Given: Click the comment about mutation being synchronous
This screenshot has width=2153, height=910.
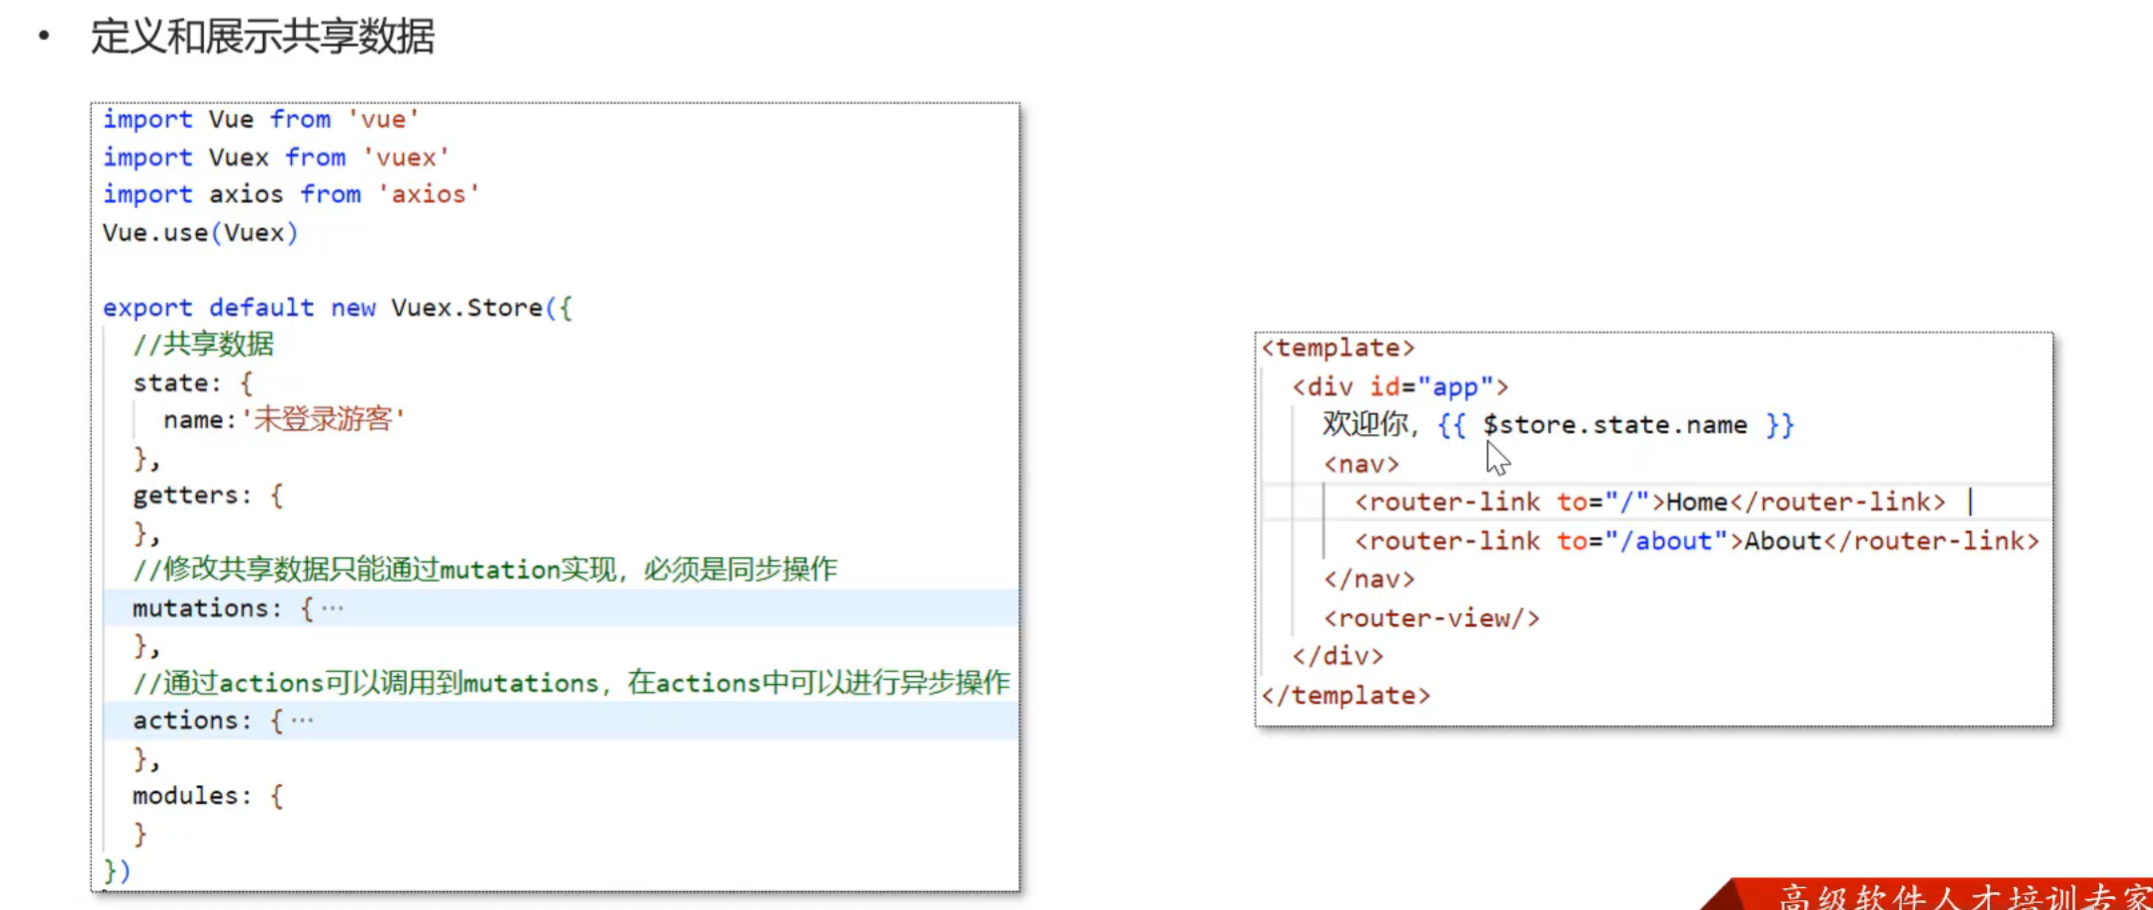Looking at the screenshot, I should point(485,570).
